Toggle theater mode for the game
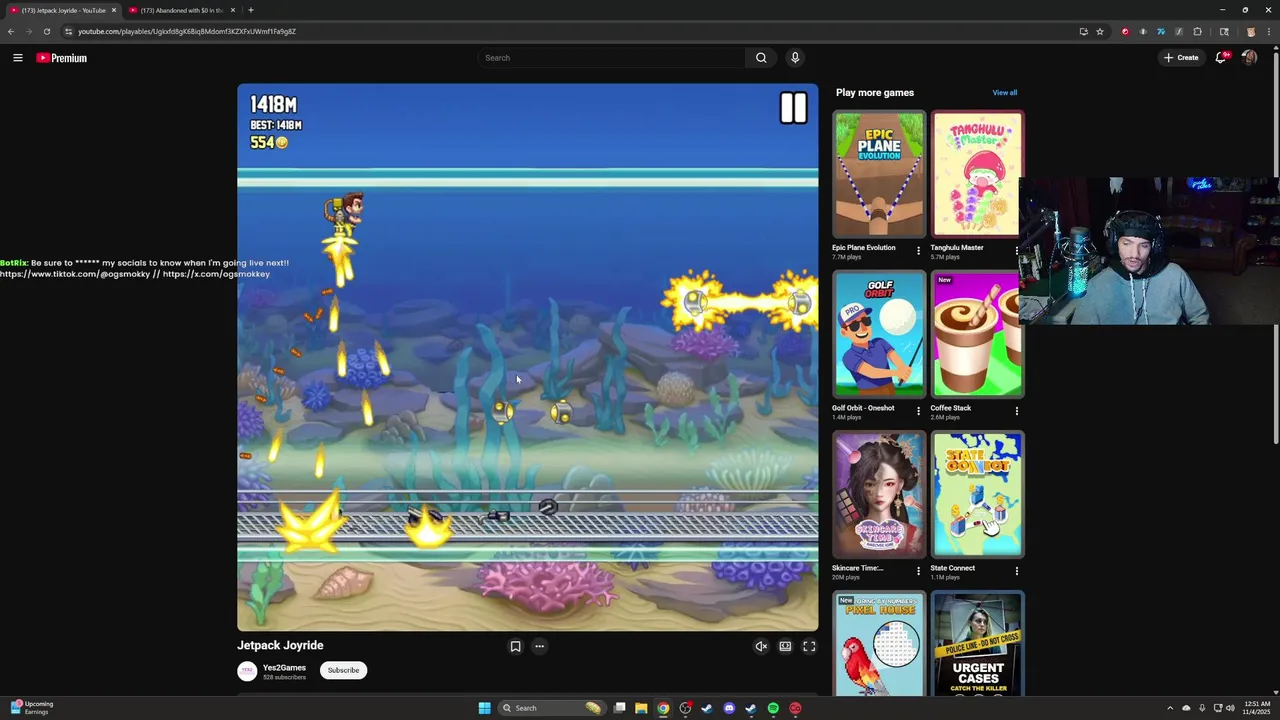 (x=785, y=647)
